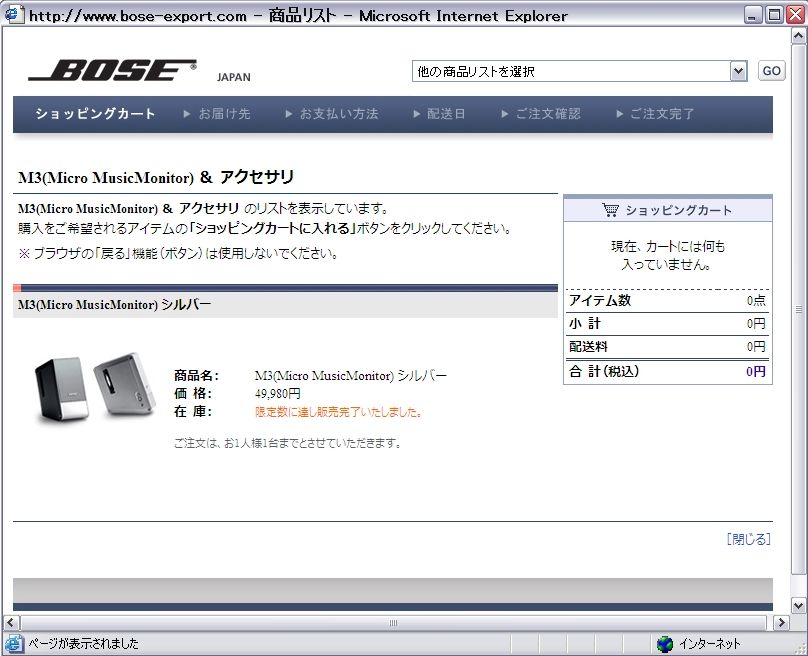The height and width of the screenshot is (656, 808).
Task: Click the Internet Explorer page icon in title bar
Action: point(13,14)
